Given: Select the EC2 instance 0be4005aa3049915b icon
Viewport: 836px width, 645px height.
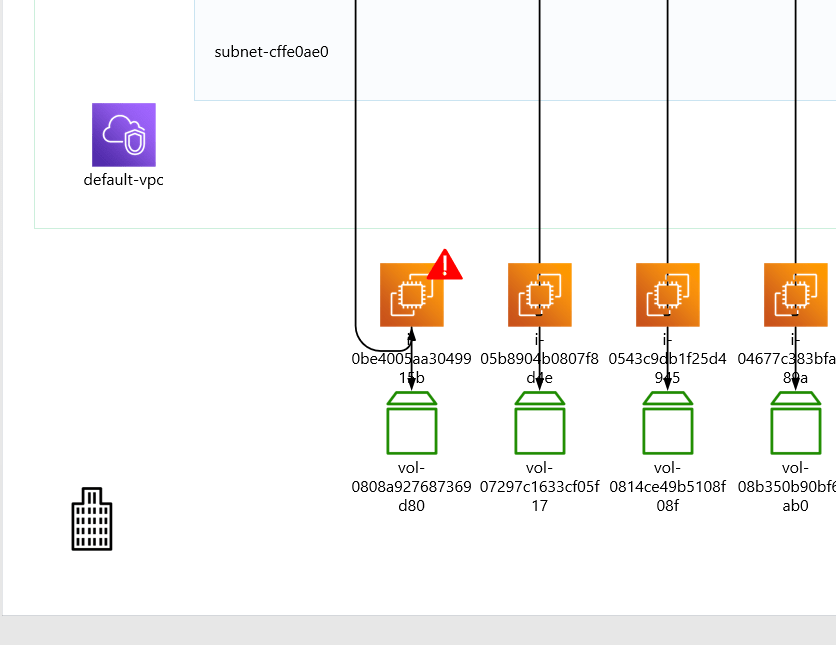Looking at the screenshot, I should coord(411,295).
